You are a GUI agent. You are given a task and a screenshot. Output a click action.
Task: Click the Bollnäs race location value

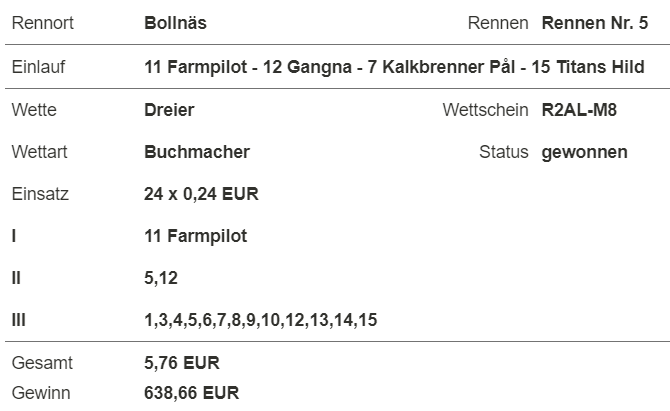(175, 23)
